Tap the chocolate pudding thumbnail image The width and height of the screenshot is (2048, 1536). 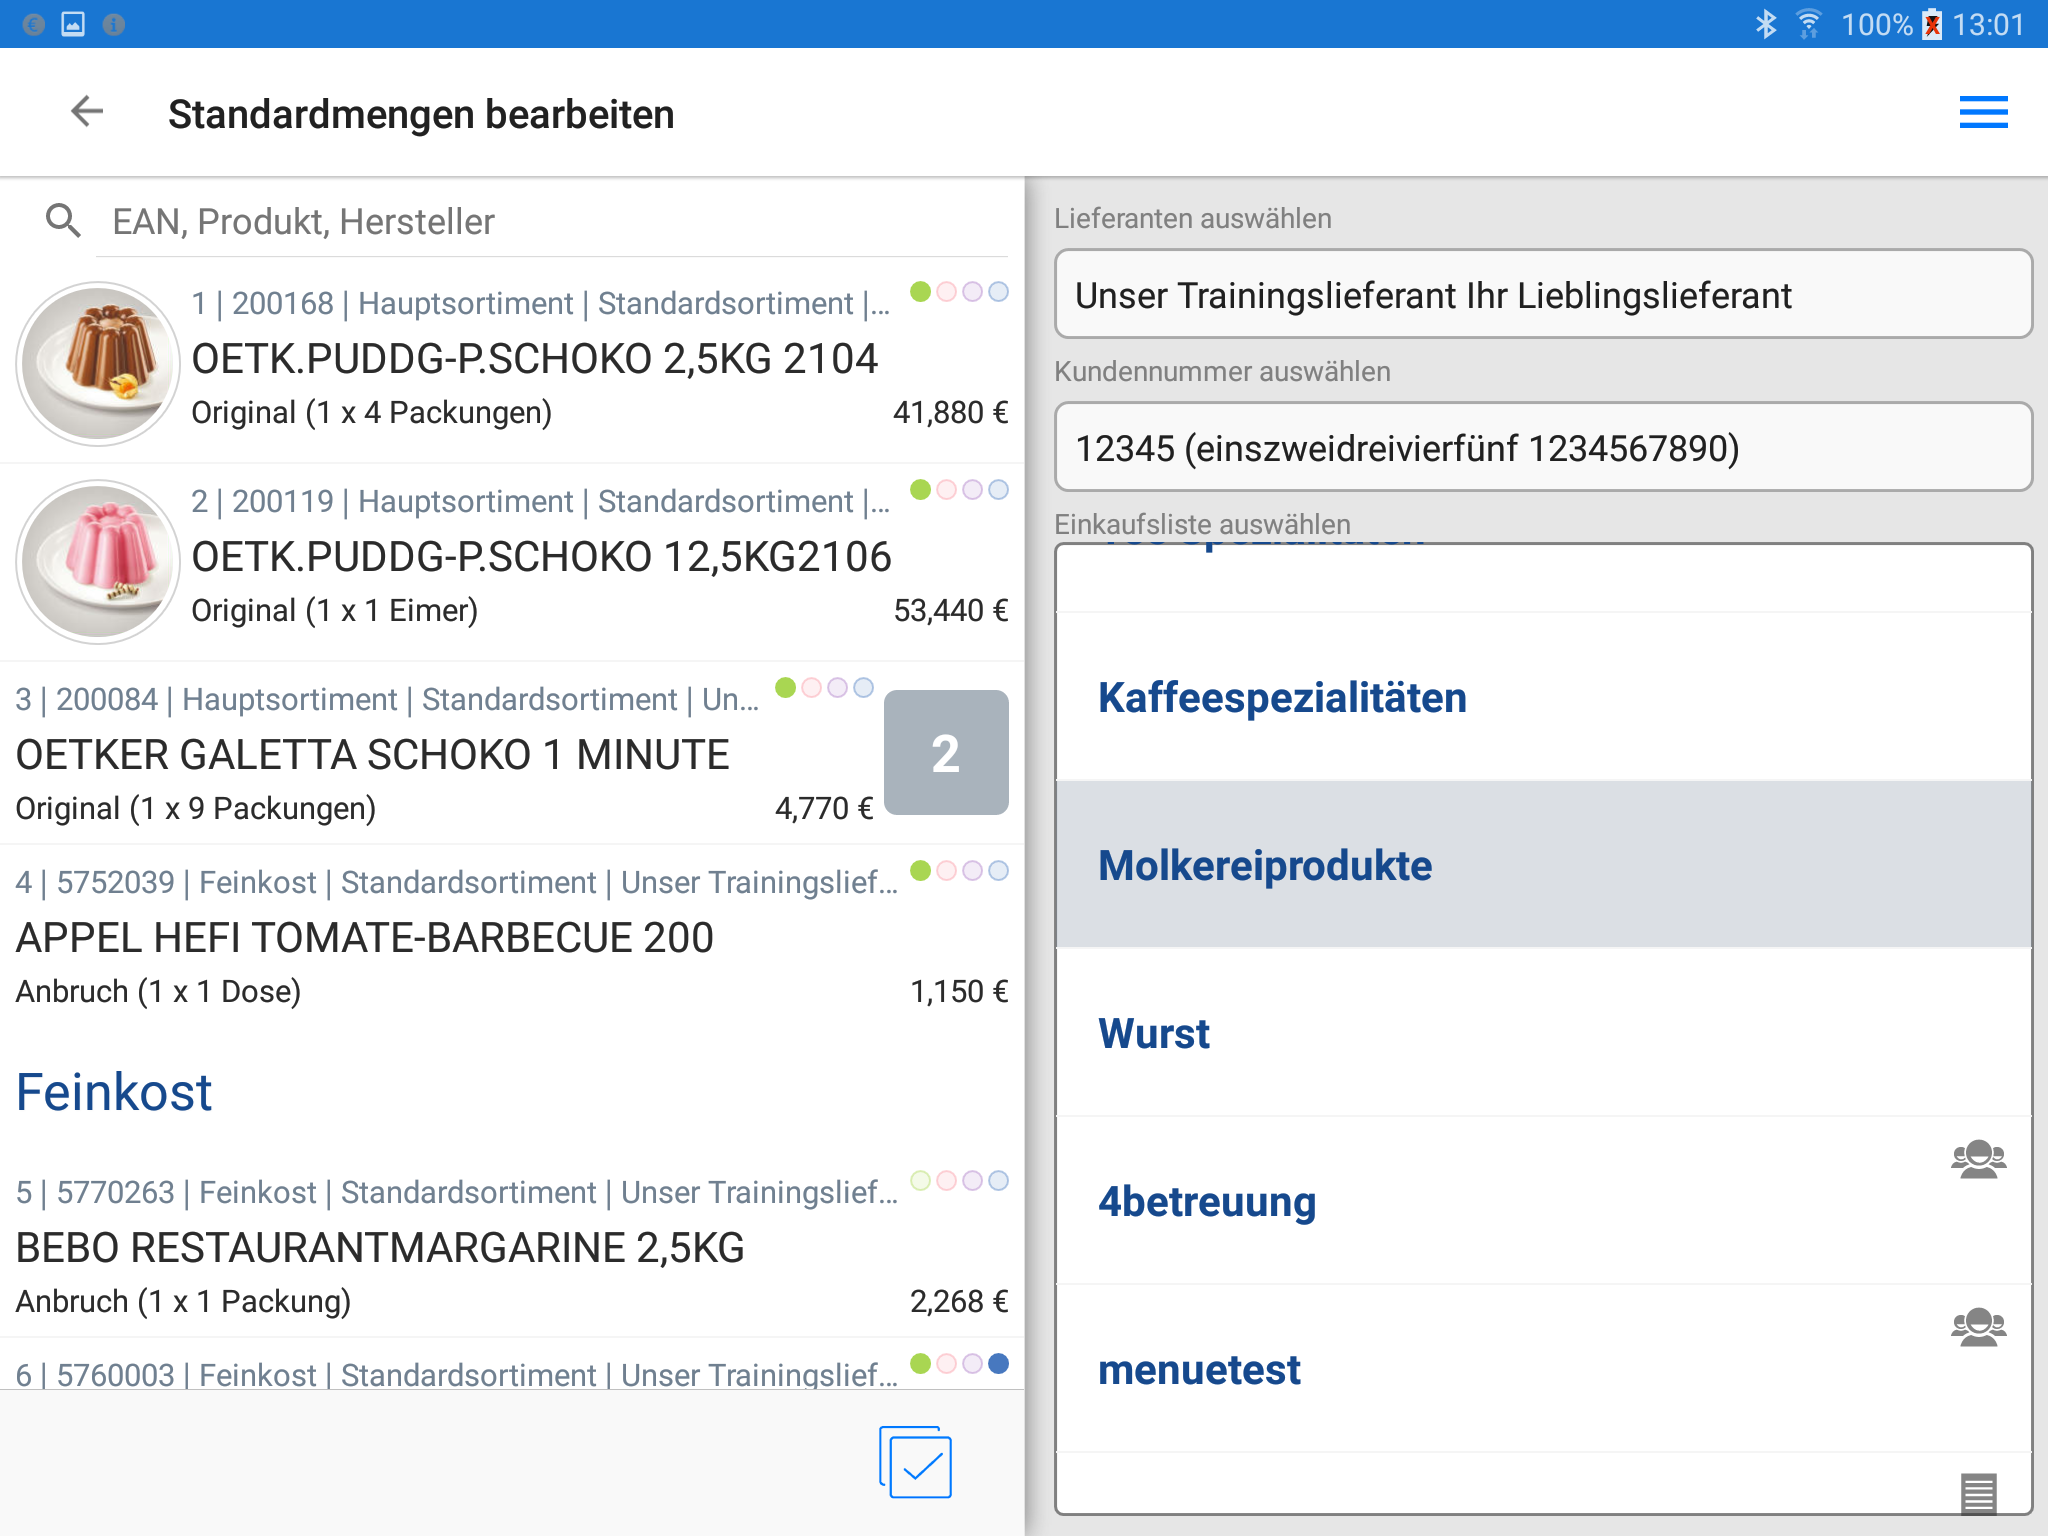[x=98, y=364]
